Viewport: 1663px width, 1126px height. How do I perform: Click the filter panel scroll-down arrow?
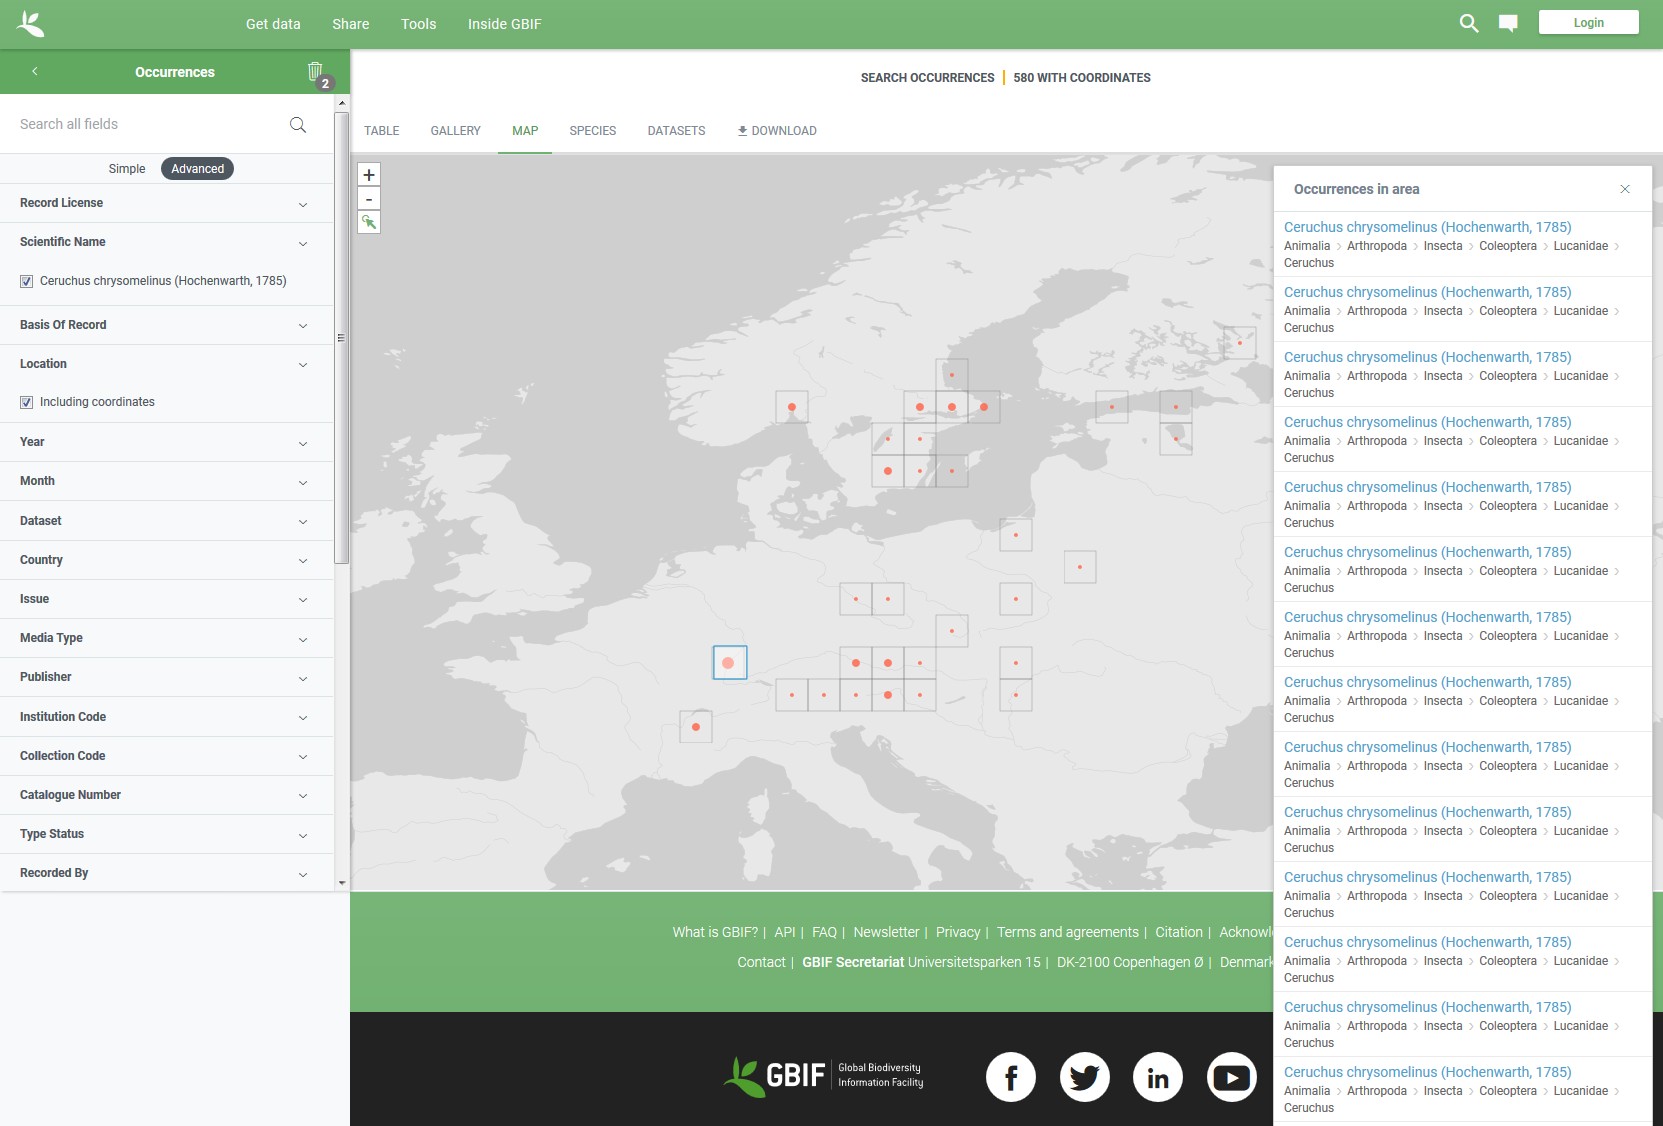[x=342, y=883]
